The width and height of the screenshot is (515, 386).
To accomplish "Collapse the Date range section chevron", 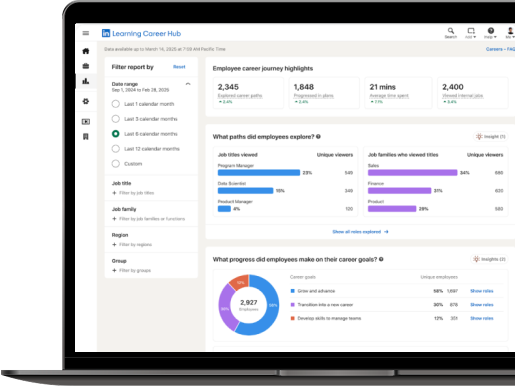I will point(188,84).
